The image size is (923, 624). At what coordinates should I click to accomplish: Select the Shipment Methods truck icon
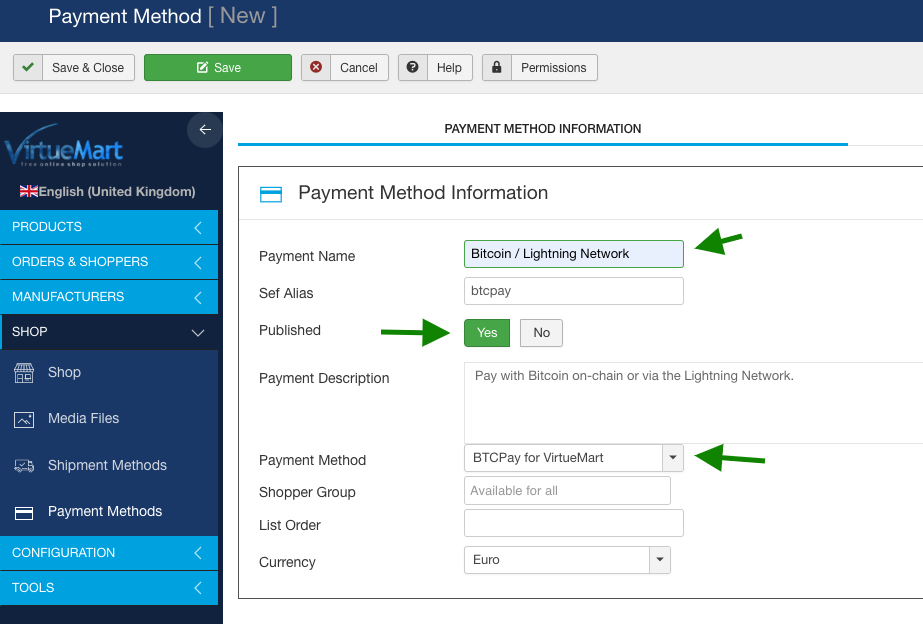25,465
